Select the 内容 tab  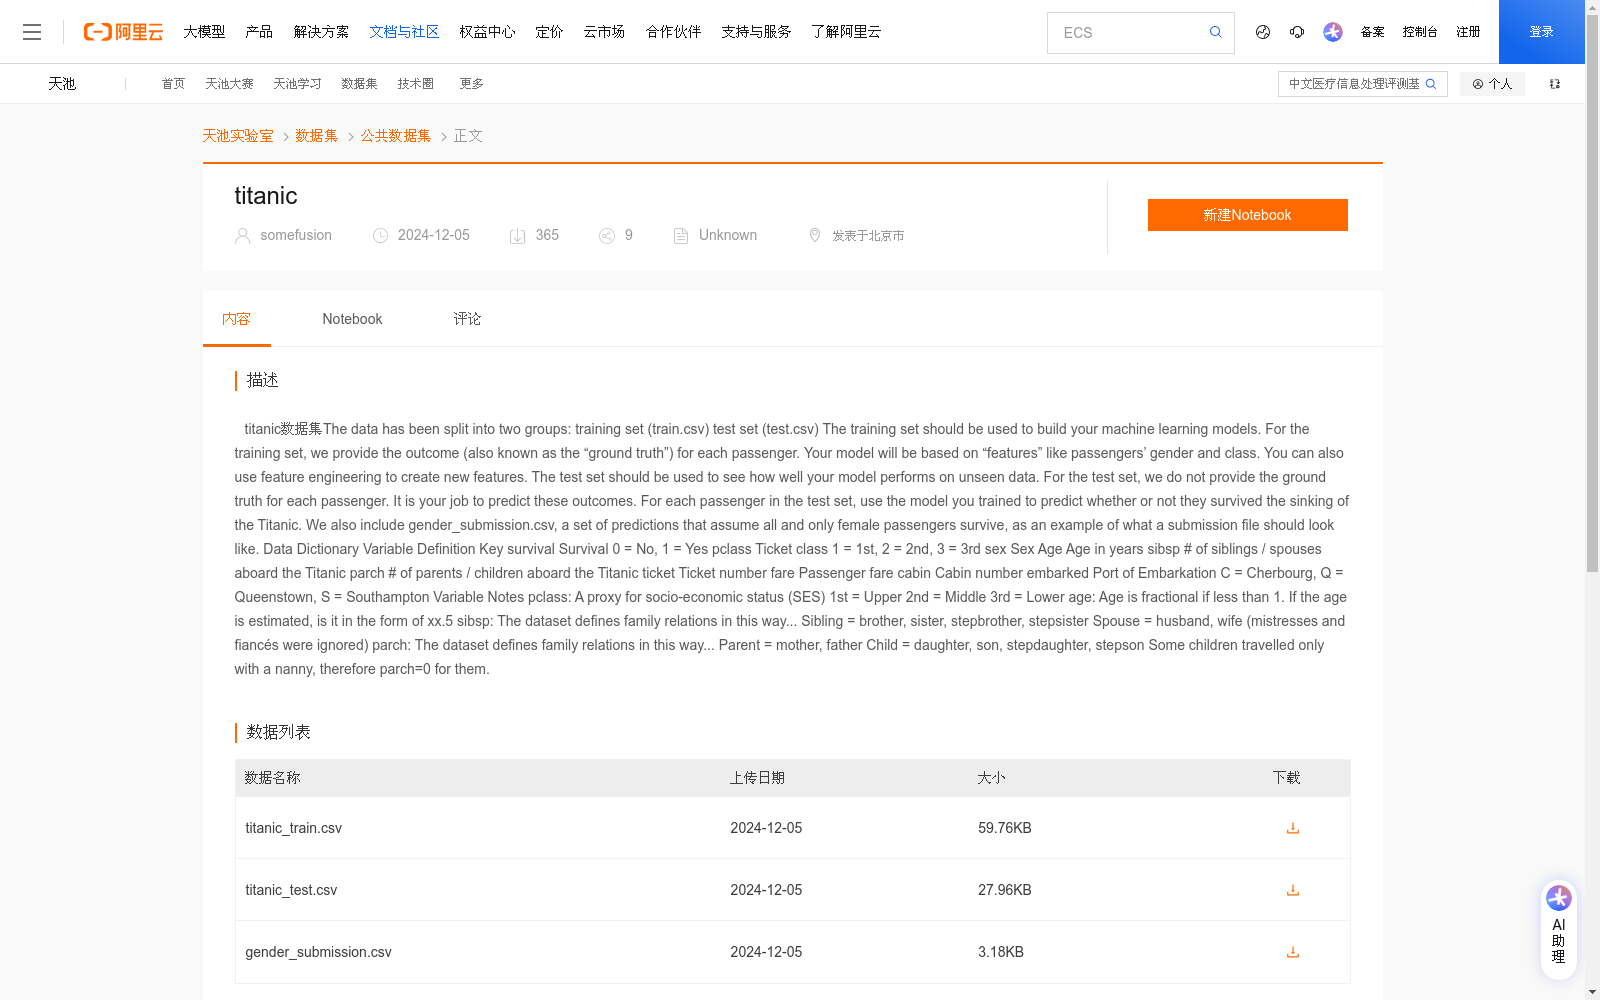coord(236,319)
